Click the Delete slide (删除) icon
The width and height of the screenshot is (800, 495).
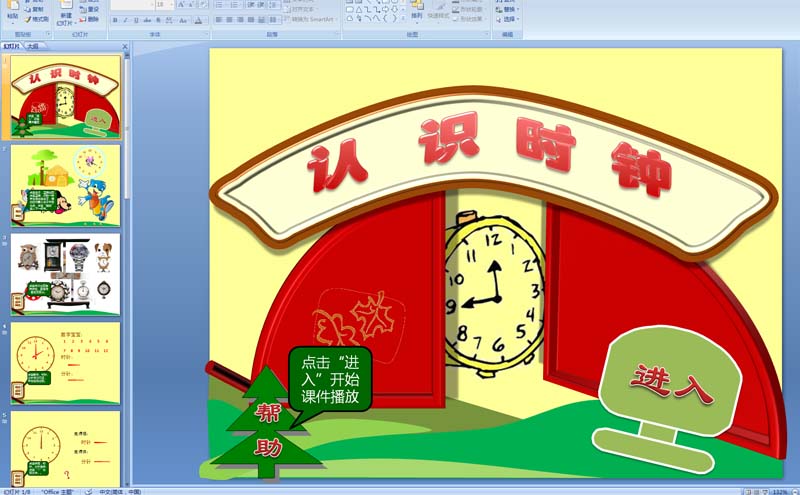coord(91,19)
